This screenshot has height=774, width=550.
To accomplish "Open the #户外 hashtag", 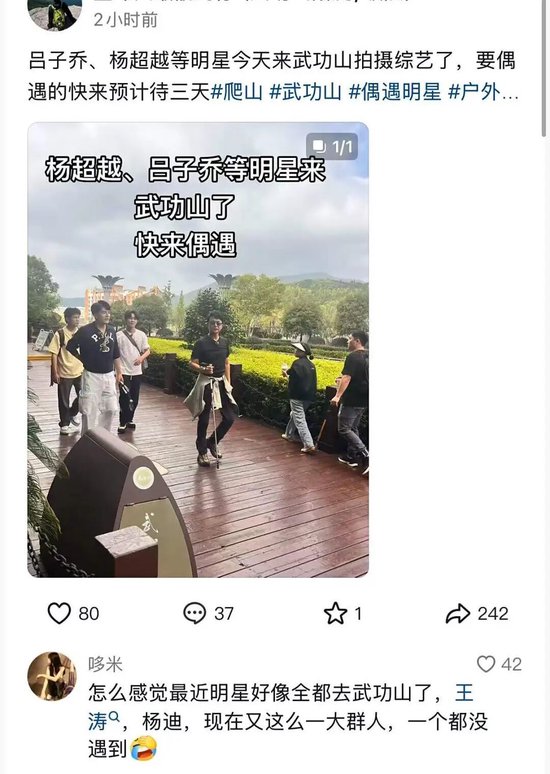I will 474,92.
